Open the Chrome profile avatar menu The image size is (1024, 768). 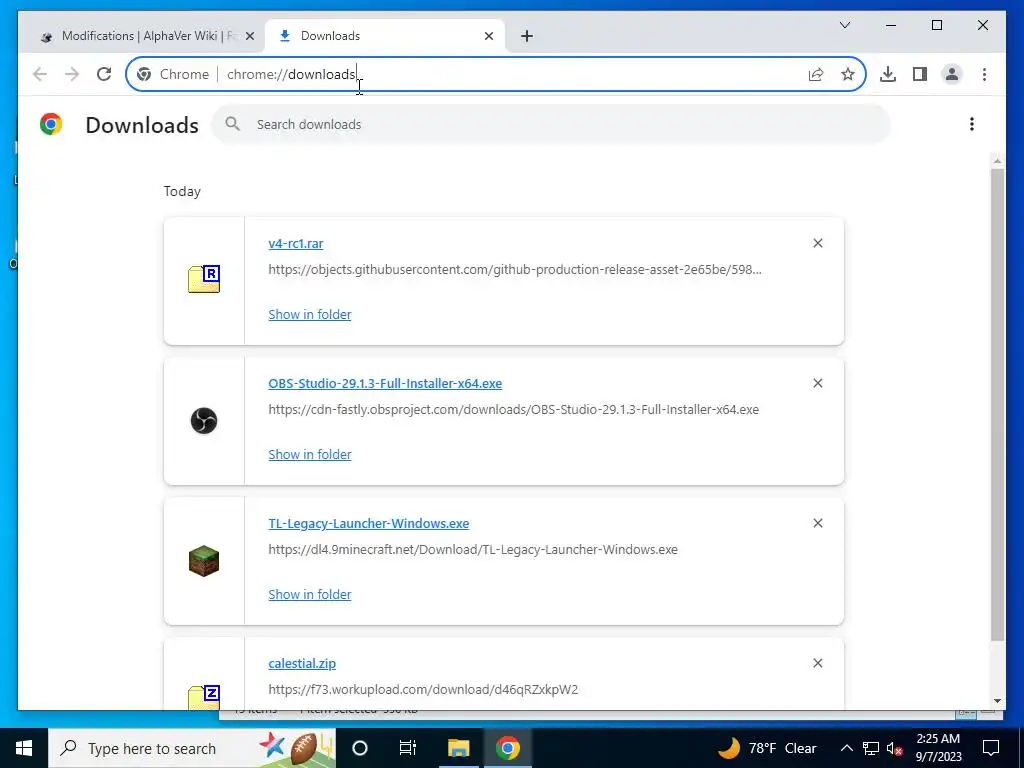point(952,74)
